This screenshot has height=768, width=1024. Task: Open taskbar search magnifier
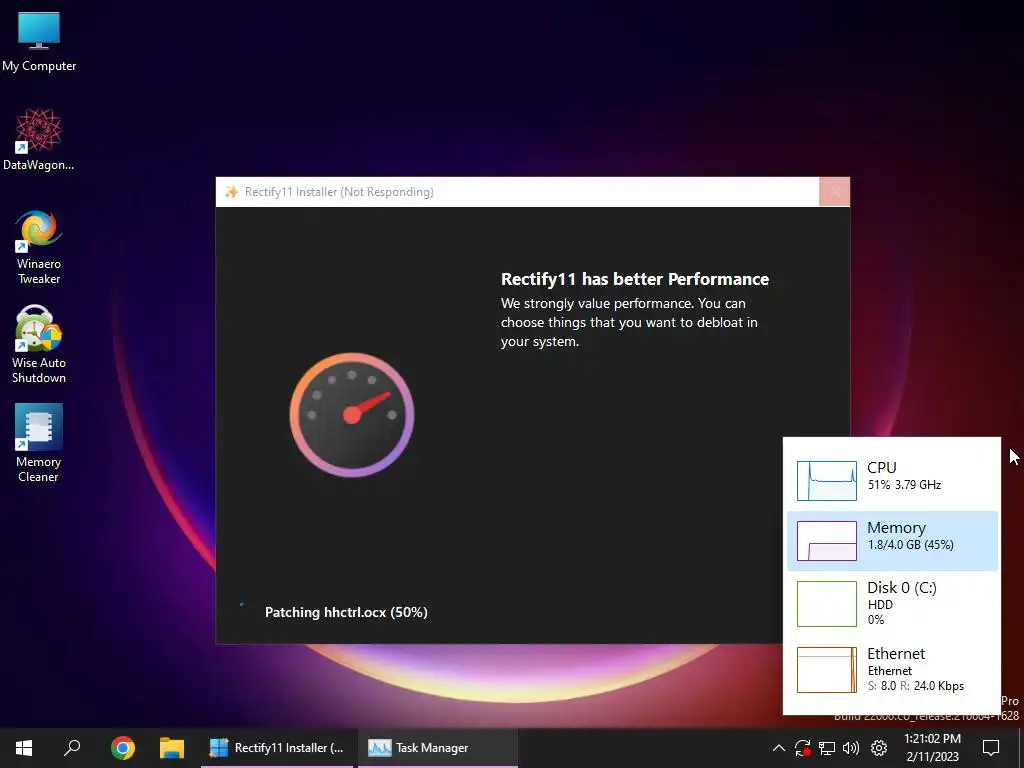(x=72, y=748)
